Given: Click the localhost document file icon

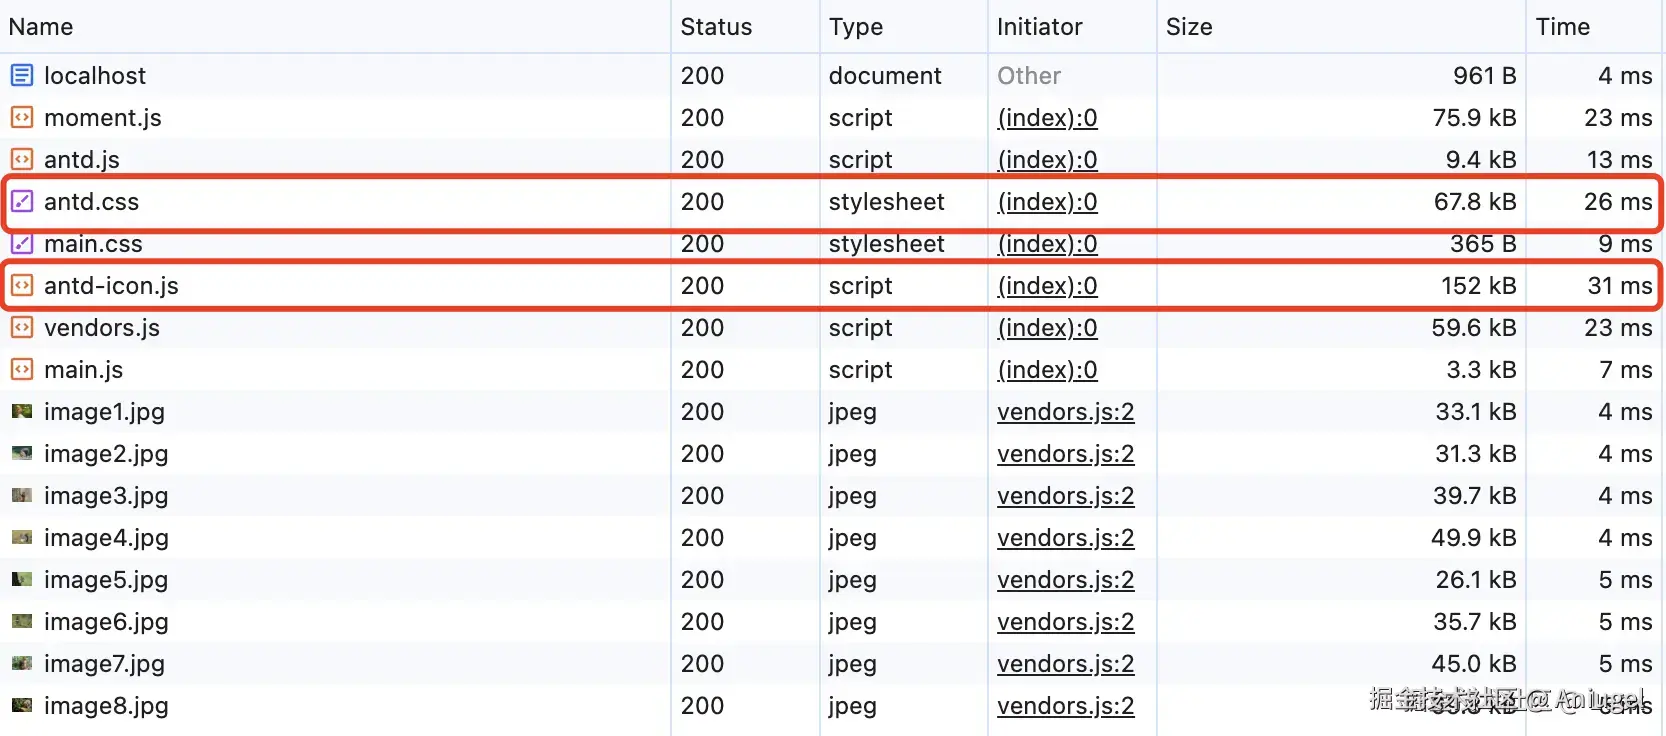Looking at the screenshot, I should point(22,75).
